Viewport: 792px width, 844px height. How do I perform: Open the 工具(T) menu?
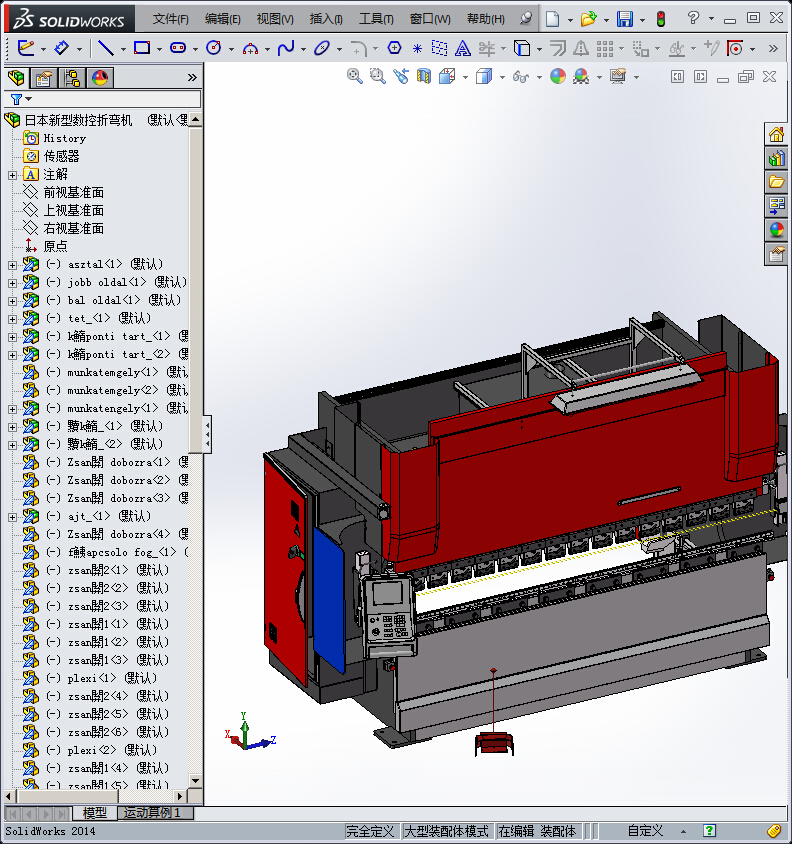pyautogui.click(x=376, y=19)
